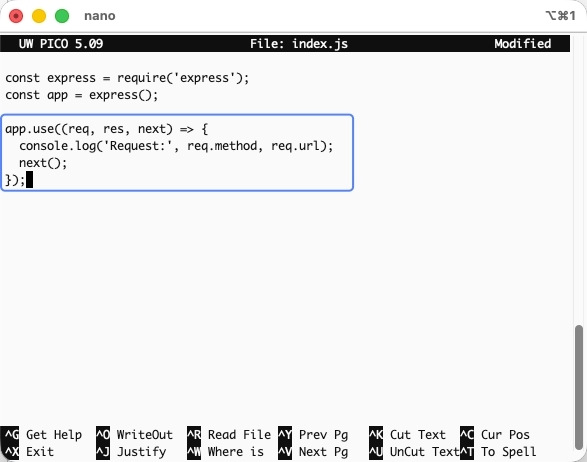587x462 pixels.
Task: Click the ^C Cur Pos shortcut
Action: tap(495, 435)
